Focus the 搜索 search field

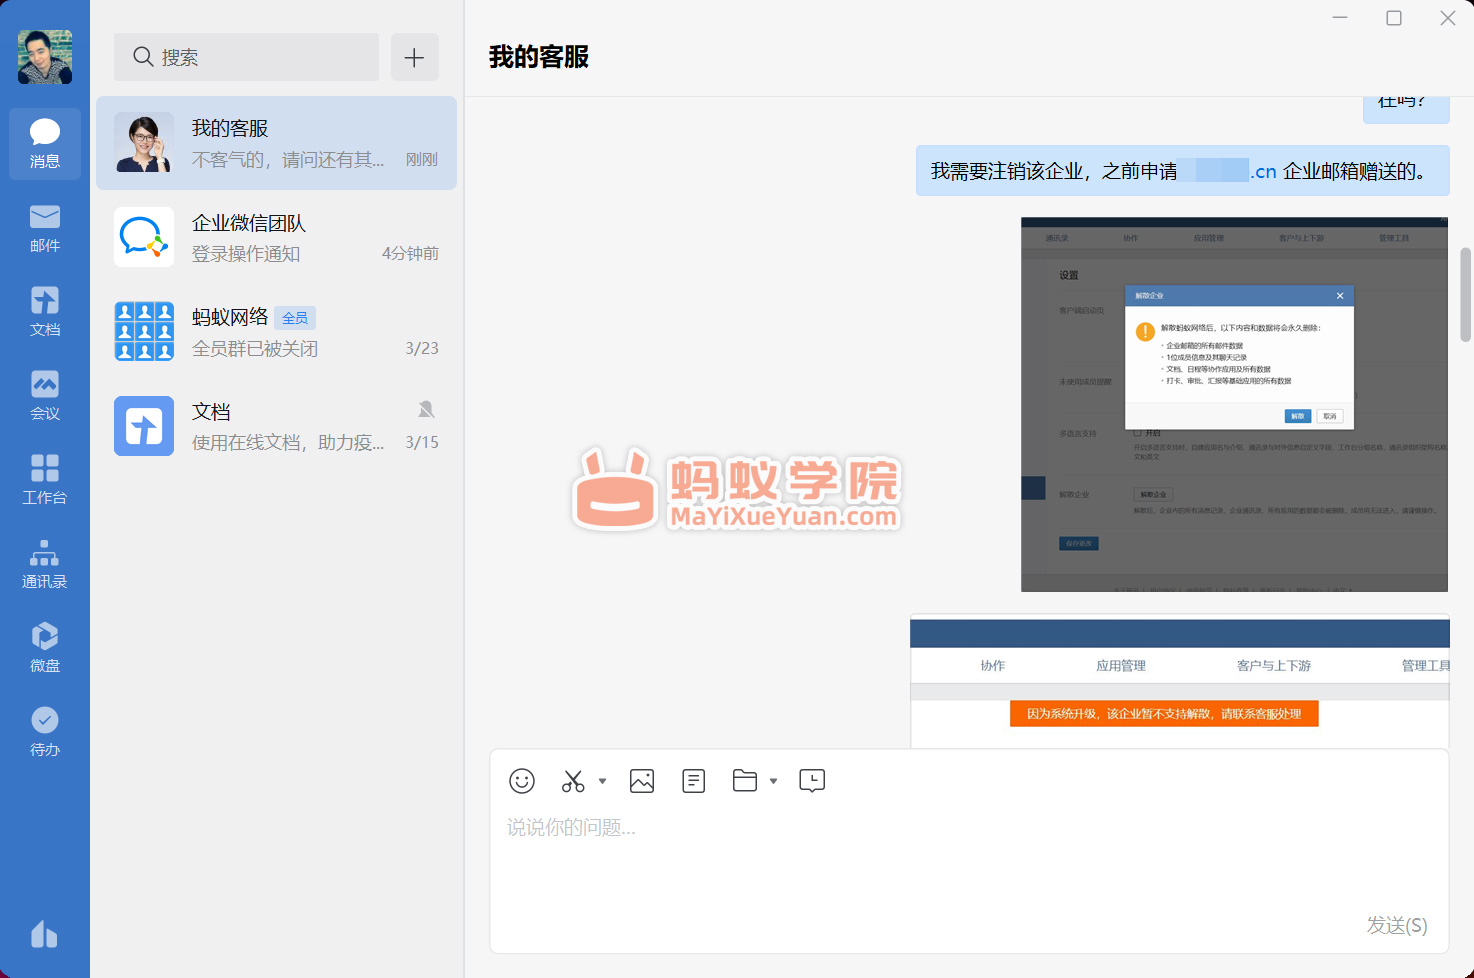[246, 57]
